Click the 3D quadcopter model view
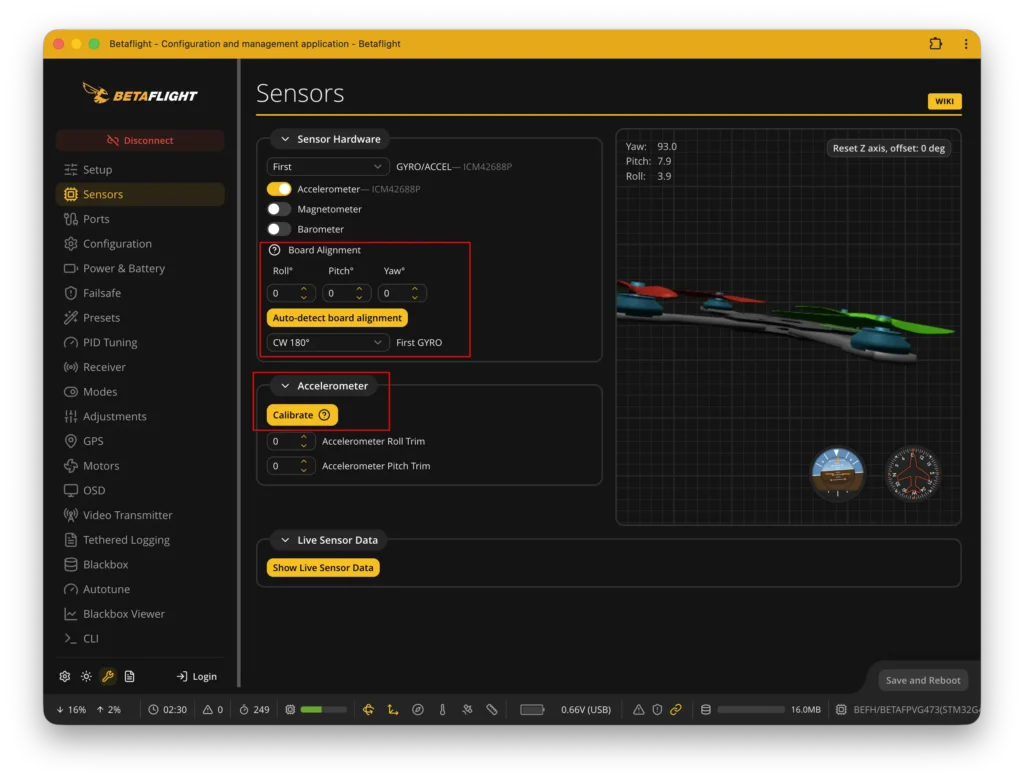 788,327
